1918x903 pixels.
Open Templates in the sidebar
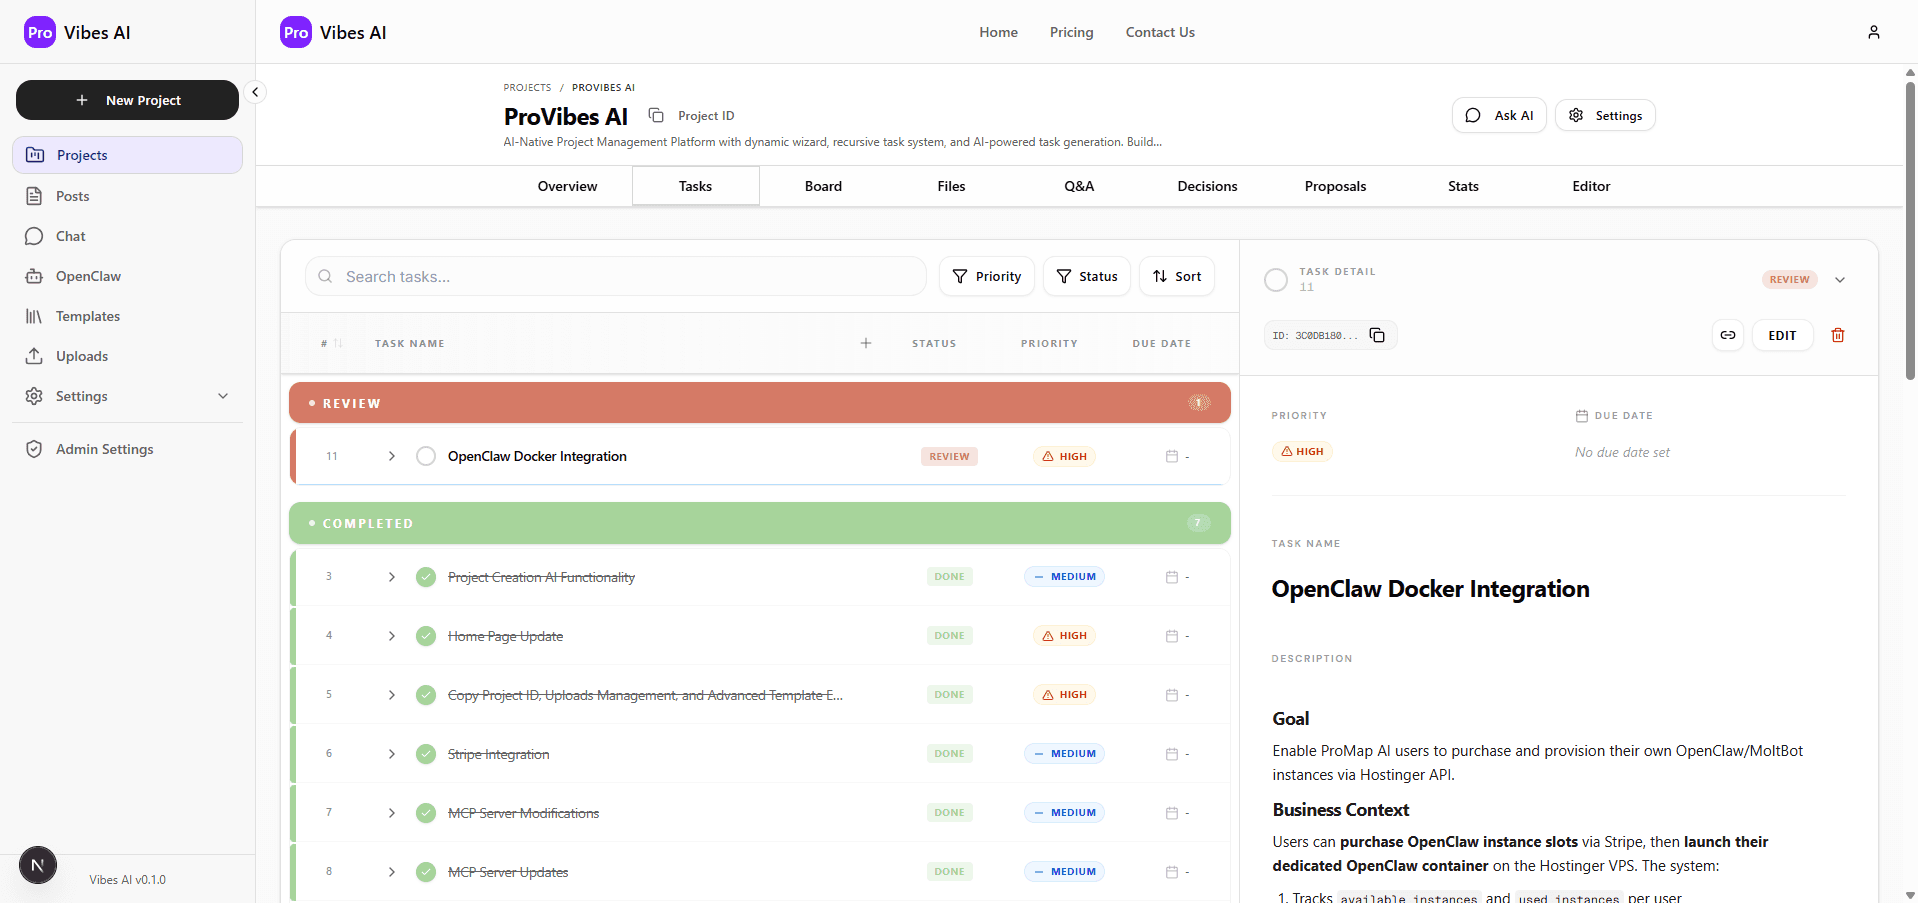tap(89, 316)
